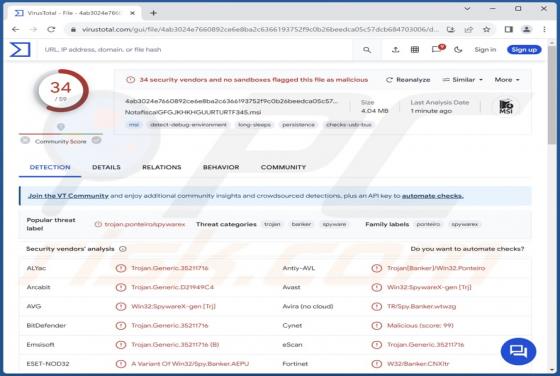The image size is (560, 376).
Task: Open browser side panel icon
Action: pyautogui.click(x=509, y=29)
